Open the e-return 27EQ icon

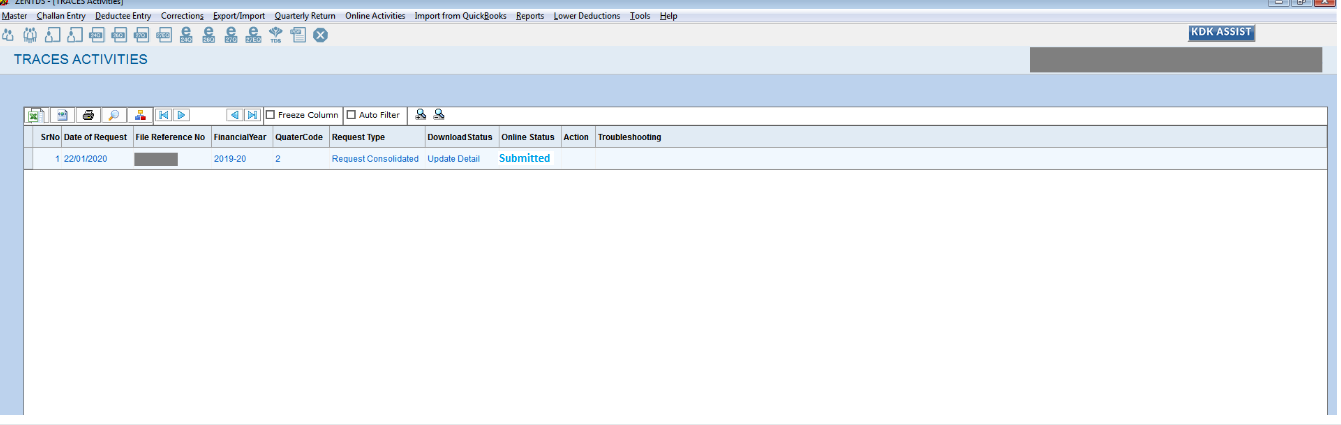click(253, 35)
